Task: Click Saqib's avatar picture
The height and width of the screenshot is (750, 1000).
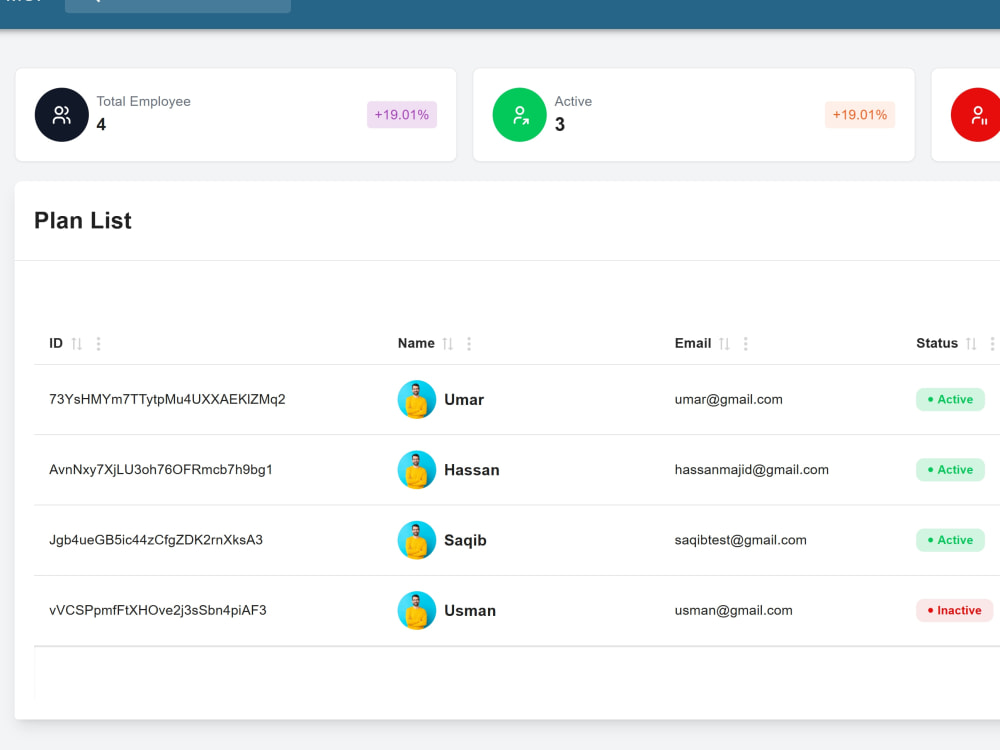Action: 416,540
